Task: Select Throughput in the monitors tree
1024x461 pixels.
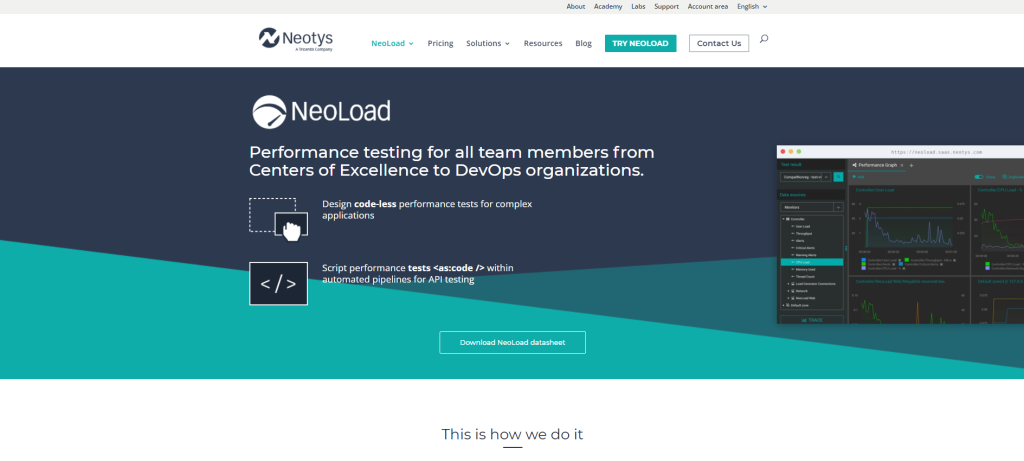Action: coord(804,234)
